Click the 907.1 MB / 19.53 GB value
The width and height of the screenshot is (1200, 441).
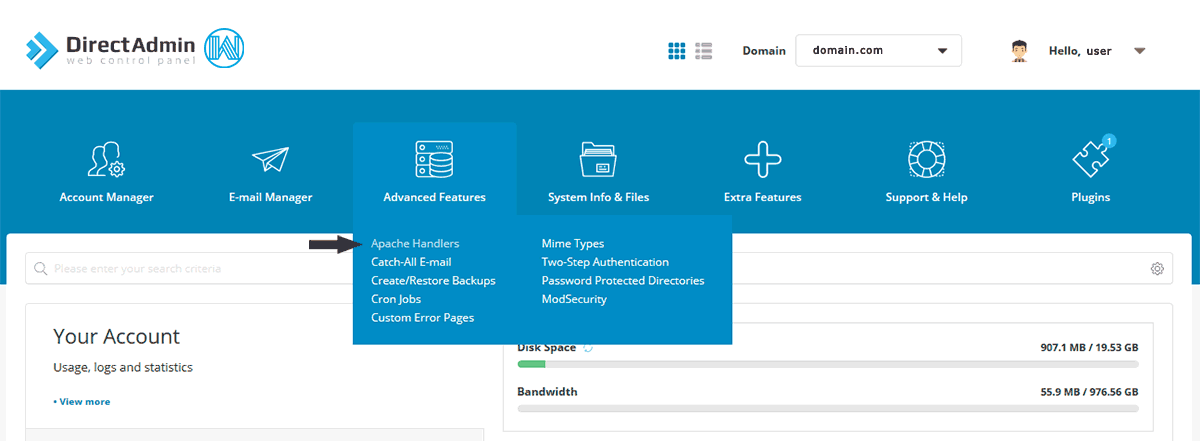[x=1089, y=348]
